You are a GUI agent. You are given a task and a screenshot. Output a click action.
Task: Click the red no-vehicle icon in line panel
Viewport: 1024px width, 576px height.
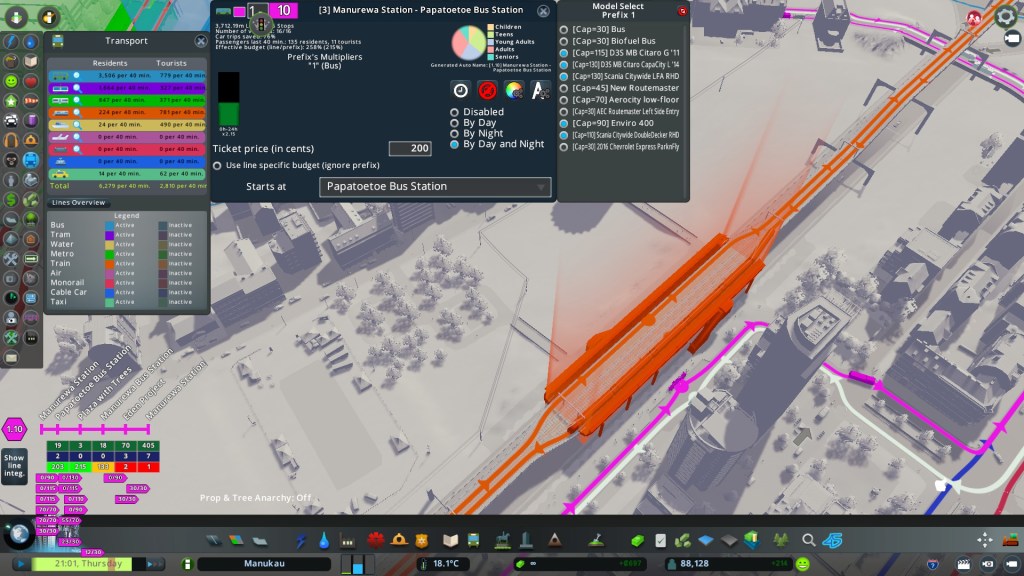click(487, 90)
